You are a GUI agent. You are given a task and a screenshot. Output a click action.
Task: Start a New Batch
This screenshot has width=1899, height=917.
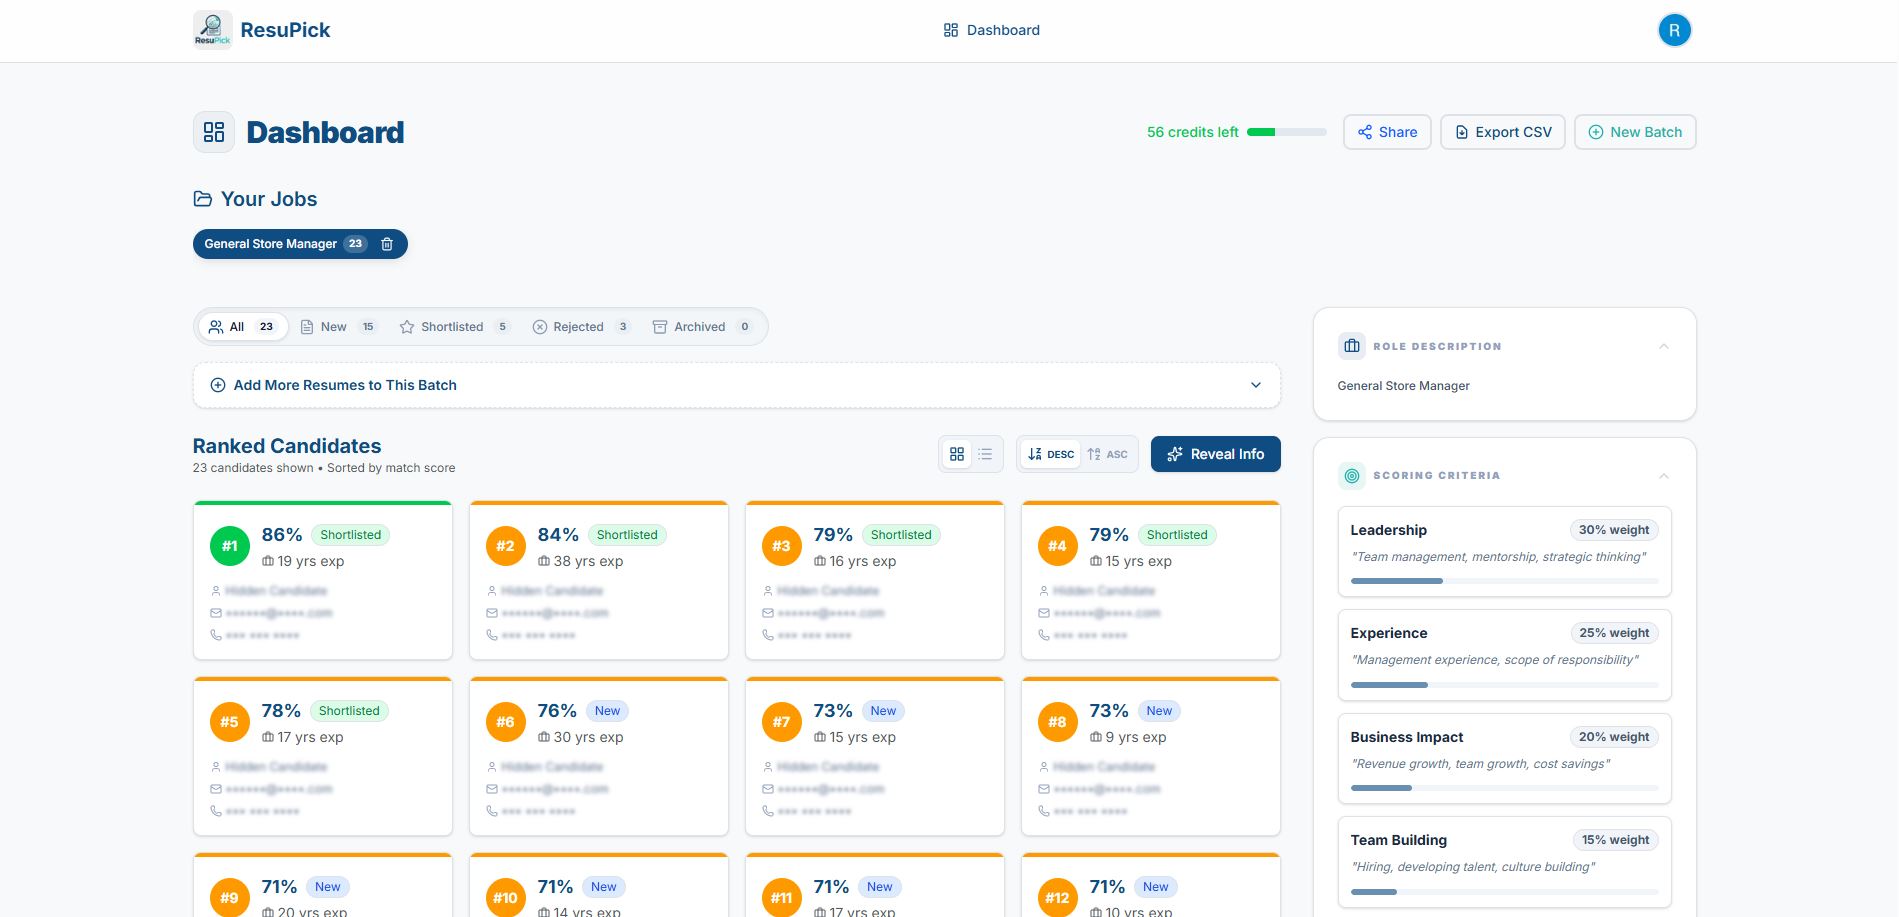coord(1635,131)
